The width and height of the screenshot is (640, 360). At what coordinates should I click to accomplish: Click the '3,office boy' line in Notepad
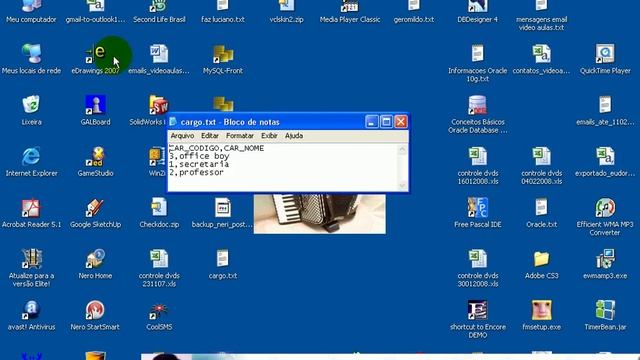[x=199, y=156]
